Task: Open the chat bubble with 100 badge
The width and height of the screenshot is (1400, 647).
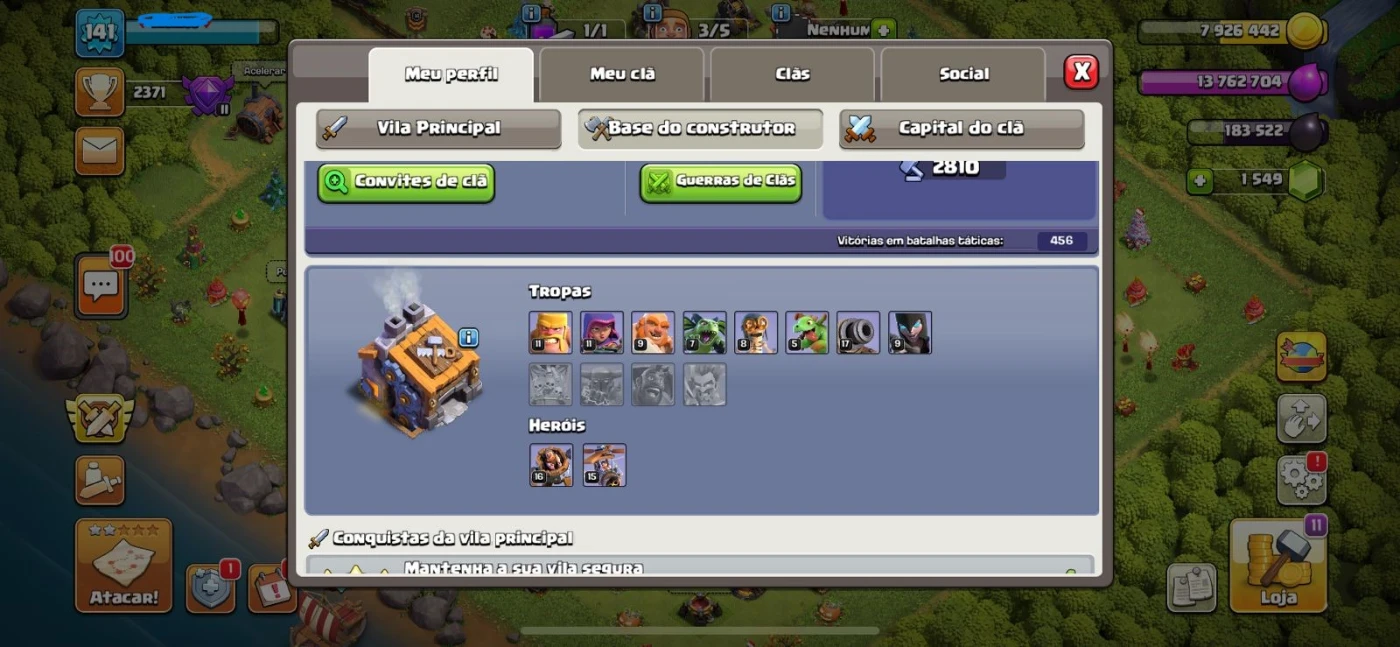Action: [x=101, y=287]
